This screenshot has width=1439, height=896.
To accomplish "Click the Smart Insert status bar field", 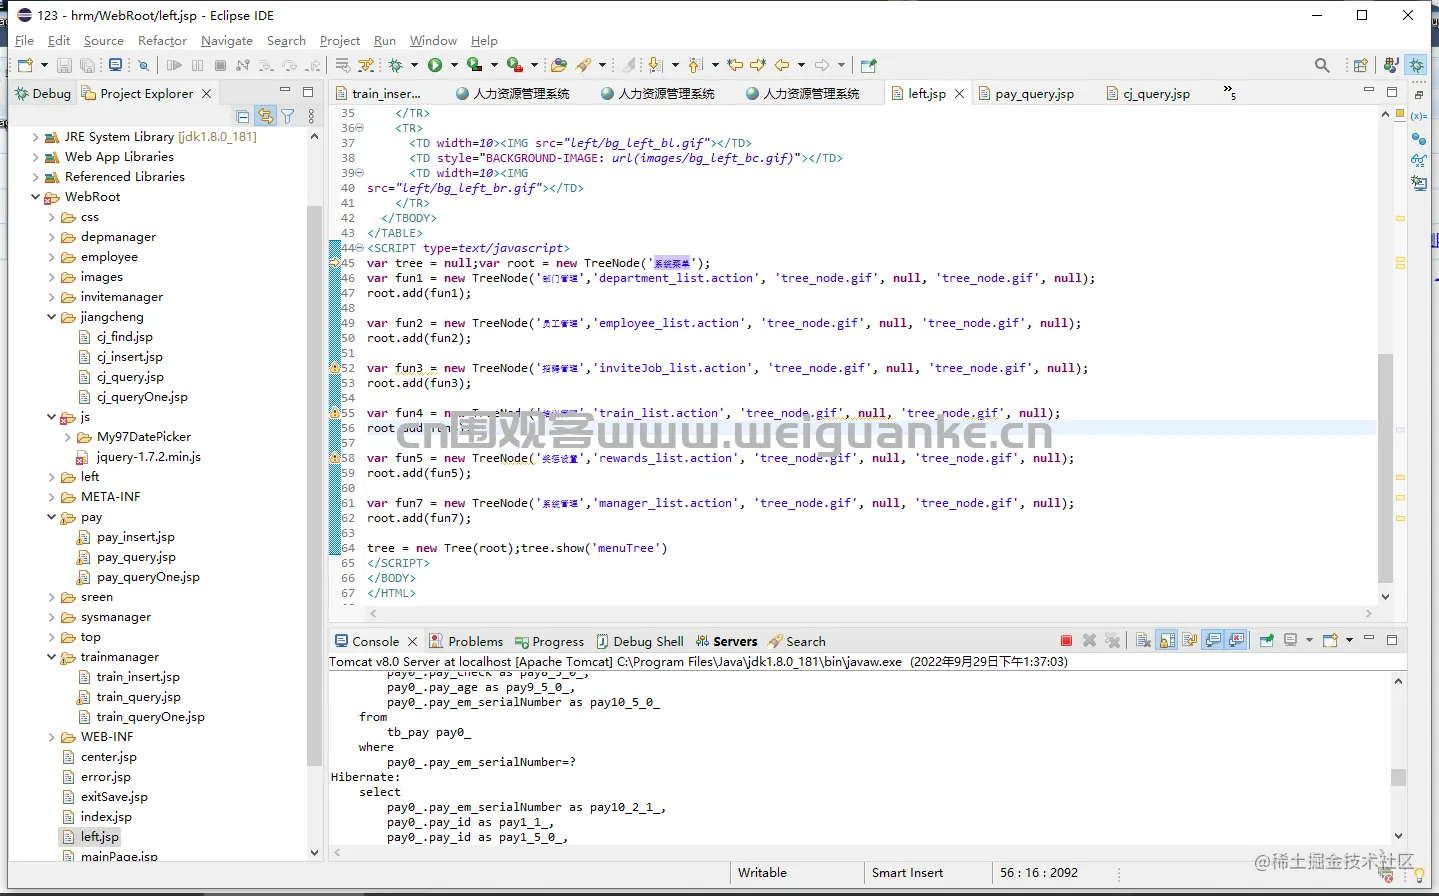I will [x=907, y=873].
